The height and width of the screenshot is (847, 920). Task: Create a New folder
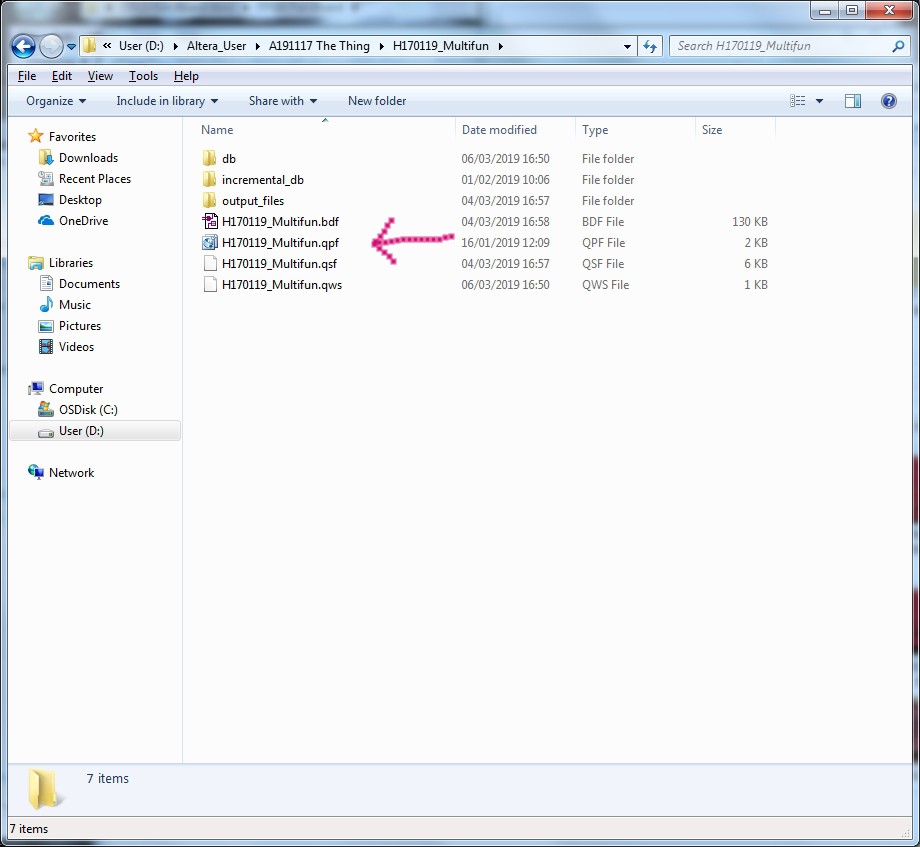[377, 101]
